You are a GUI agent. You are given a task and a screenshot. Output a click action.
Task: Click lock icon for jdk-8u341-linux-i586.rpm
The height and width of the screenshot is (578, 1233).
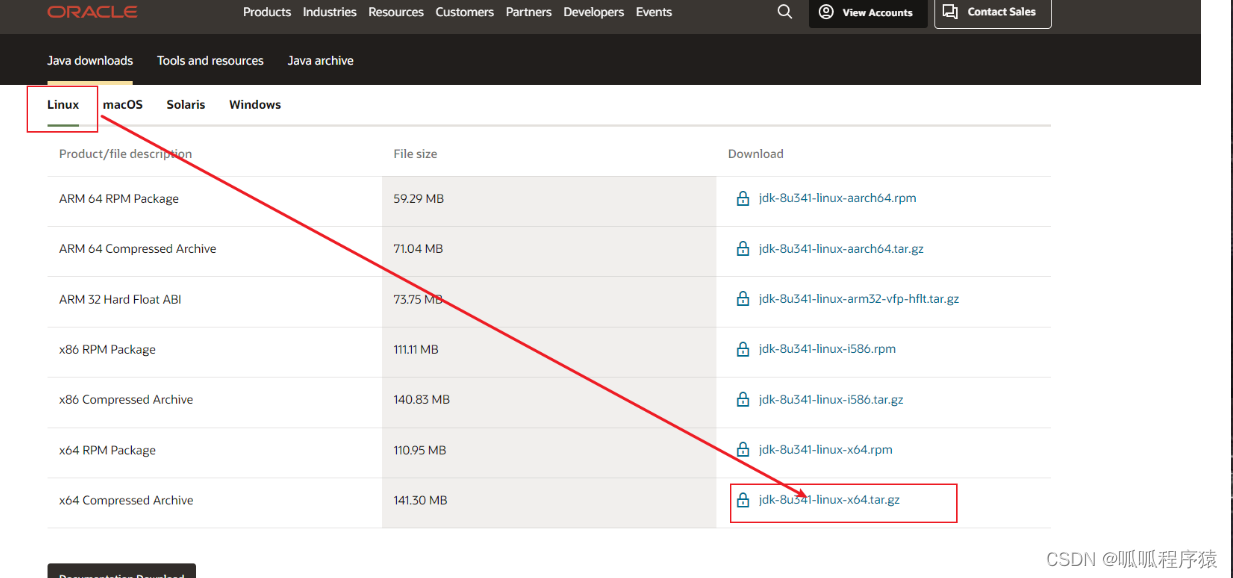point(743,350)
